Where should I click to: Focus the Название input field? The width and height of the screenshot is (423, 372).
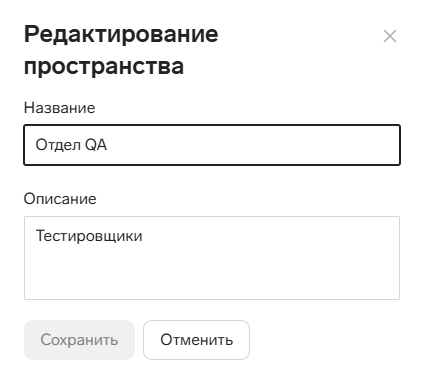click(x=212, y=145)
